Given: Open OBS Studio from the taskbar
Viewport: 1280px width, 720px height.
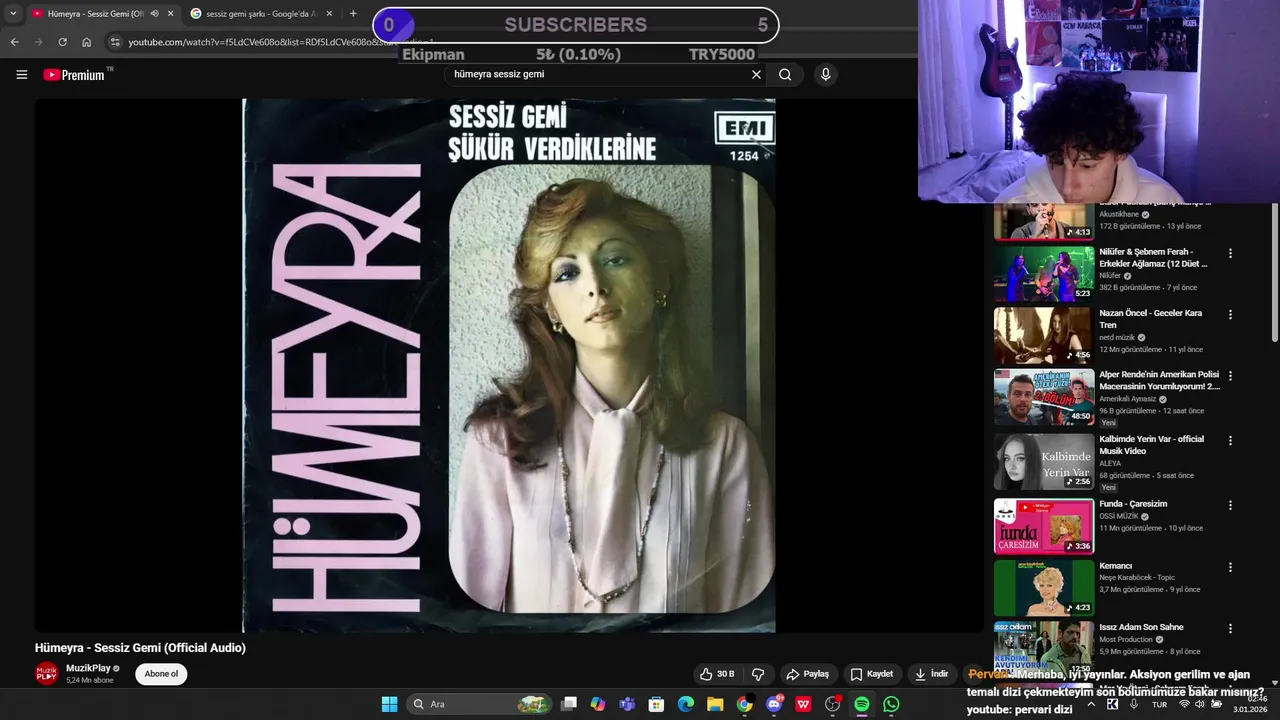Looking at the screenshot, I should click(x=832, y=704).
